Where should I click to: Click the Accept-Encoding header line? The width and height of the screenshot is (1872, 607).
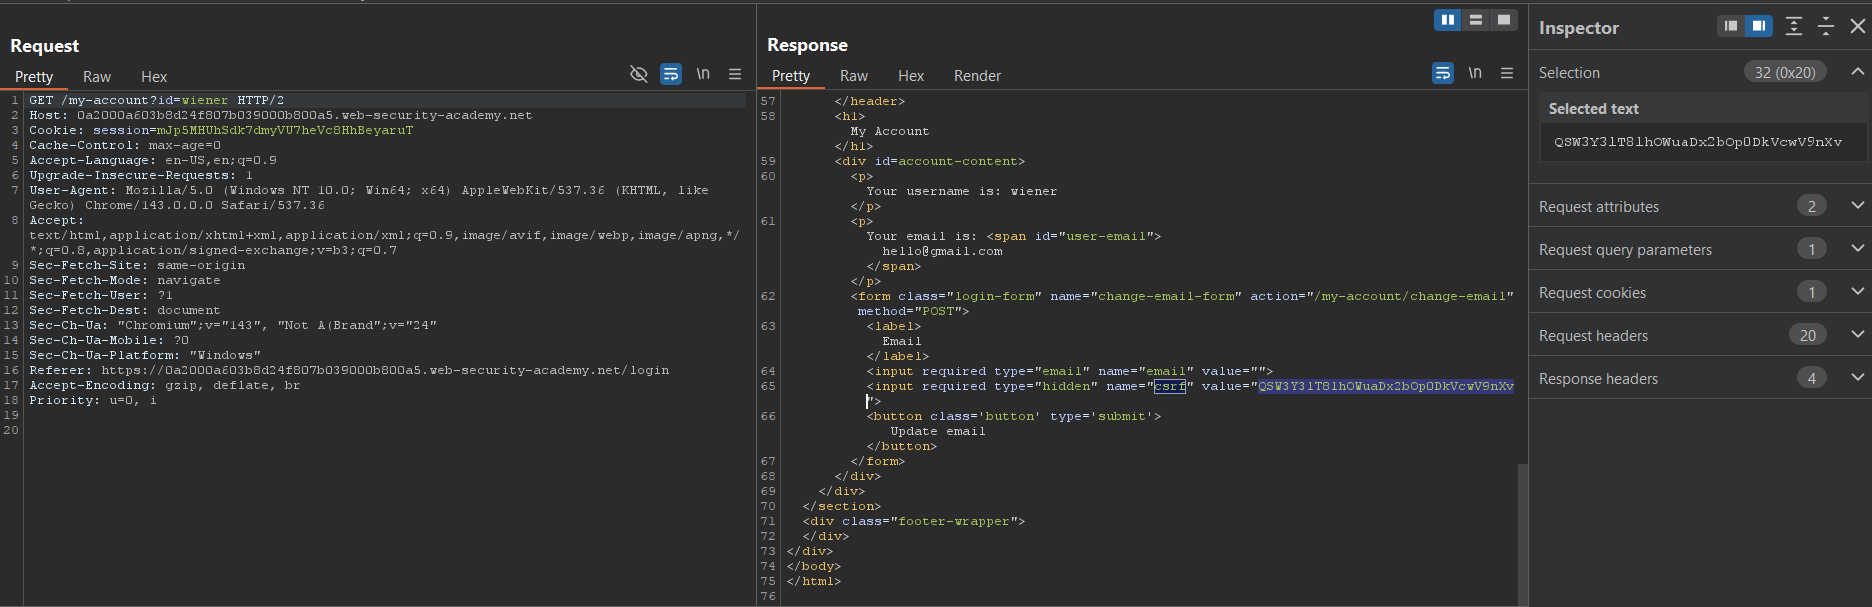click(x=165, y=385)
